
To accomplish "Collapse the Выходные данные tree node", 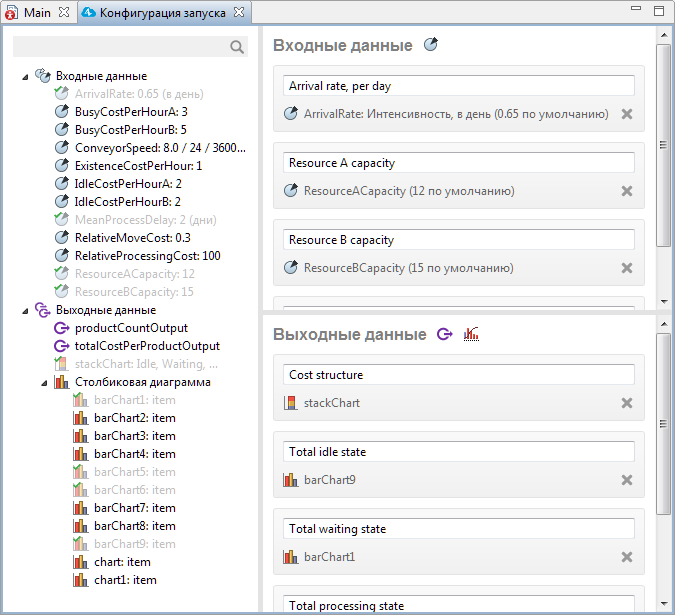I will point(25,311).
